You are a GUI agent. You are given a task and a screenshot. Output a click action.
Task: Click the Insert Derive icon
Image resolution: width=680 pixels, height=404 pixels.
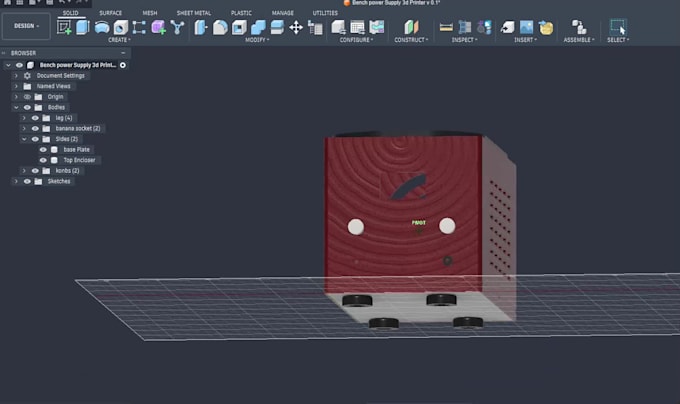click(507, 27)
